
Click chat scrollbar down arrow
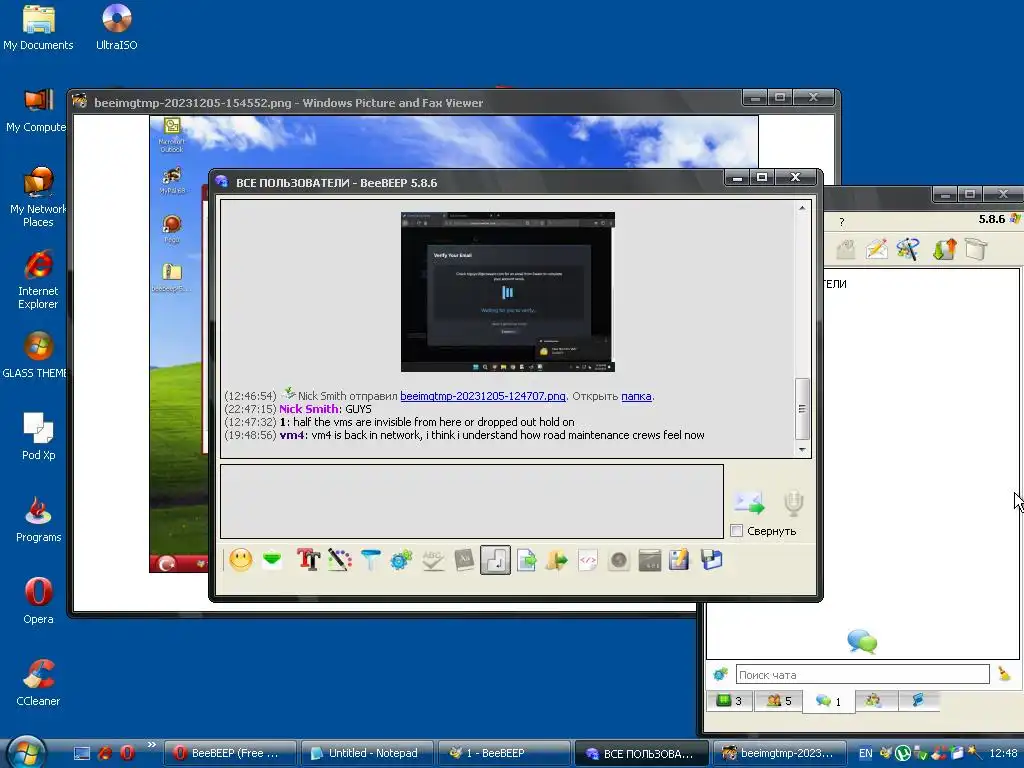802,449
